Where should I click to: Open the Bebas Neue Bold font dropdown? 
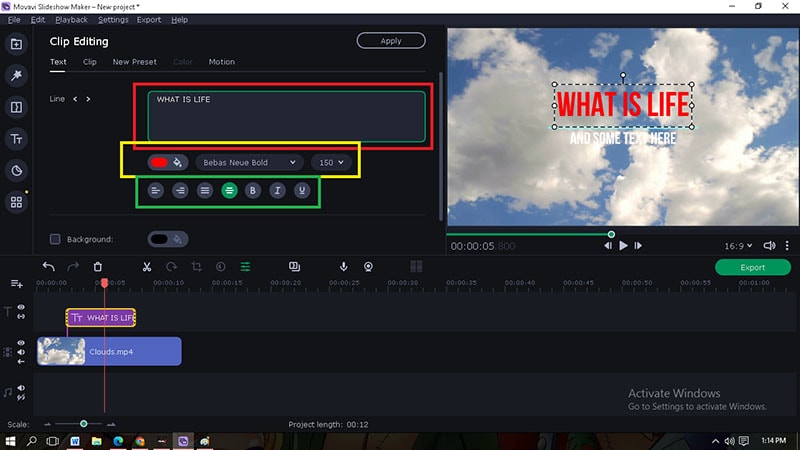[x=249, y=162]
